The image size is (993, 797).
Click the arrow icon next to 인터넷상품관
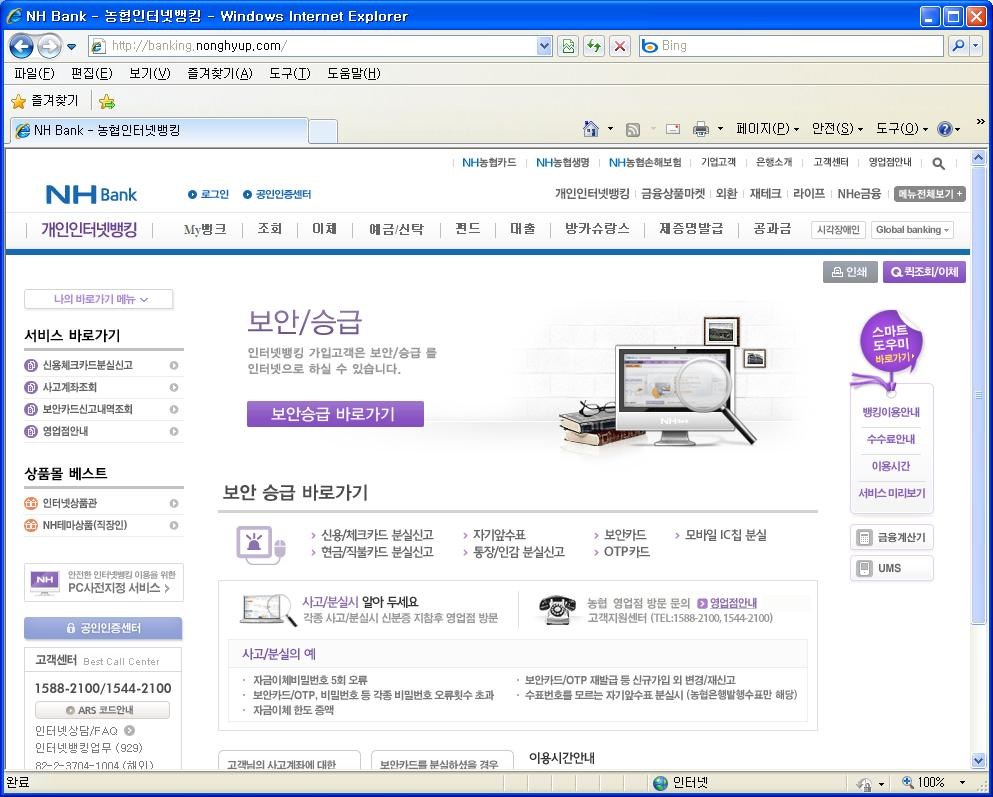(174, 503)
